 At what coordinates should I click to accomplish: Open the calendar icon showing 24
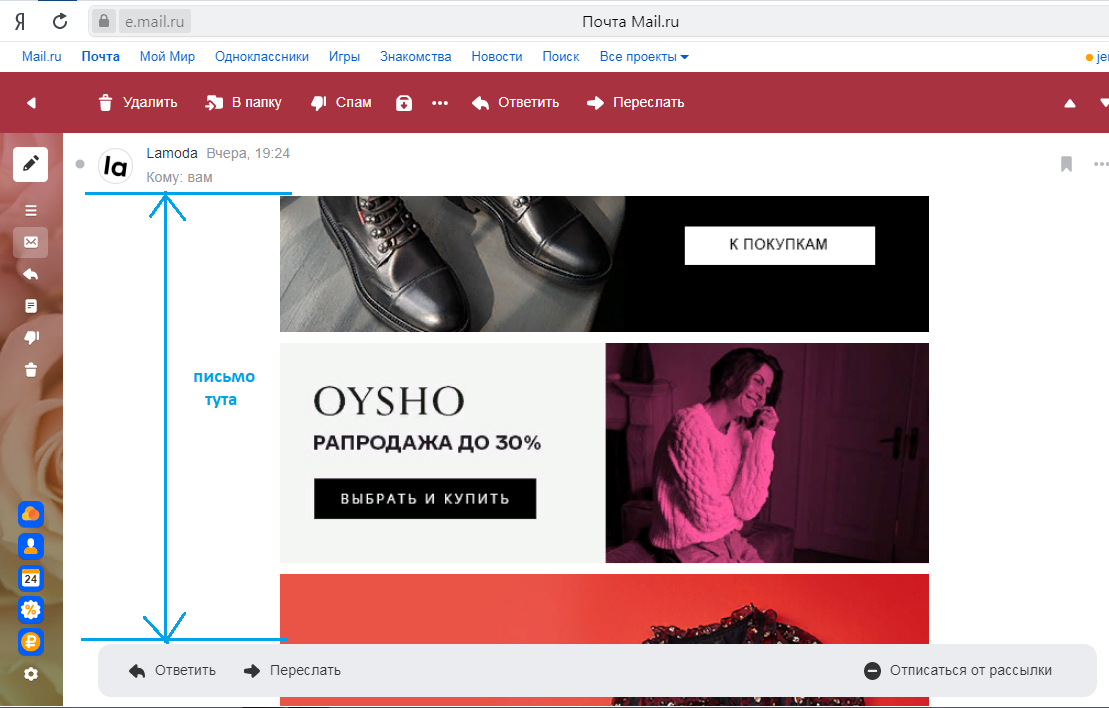point(31,579)
